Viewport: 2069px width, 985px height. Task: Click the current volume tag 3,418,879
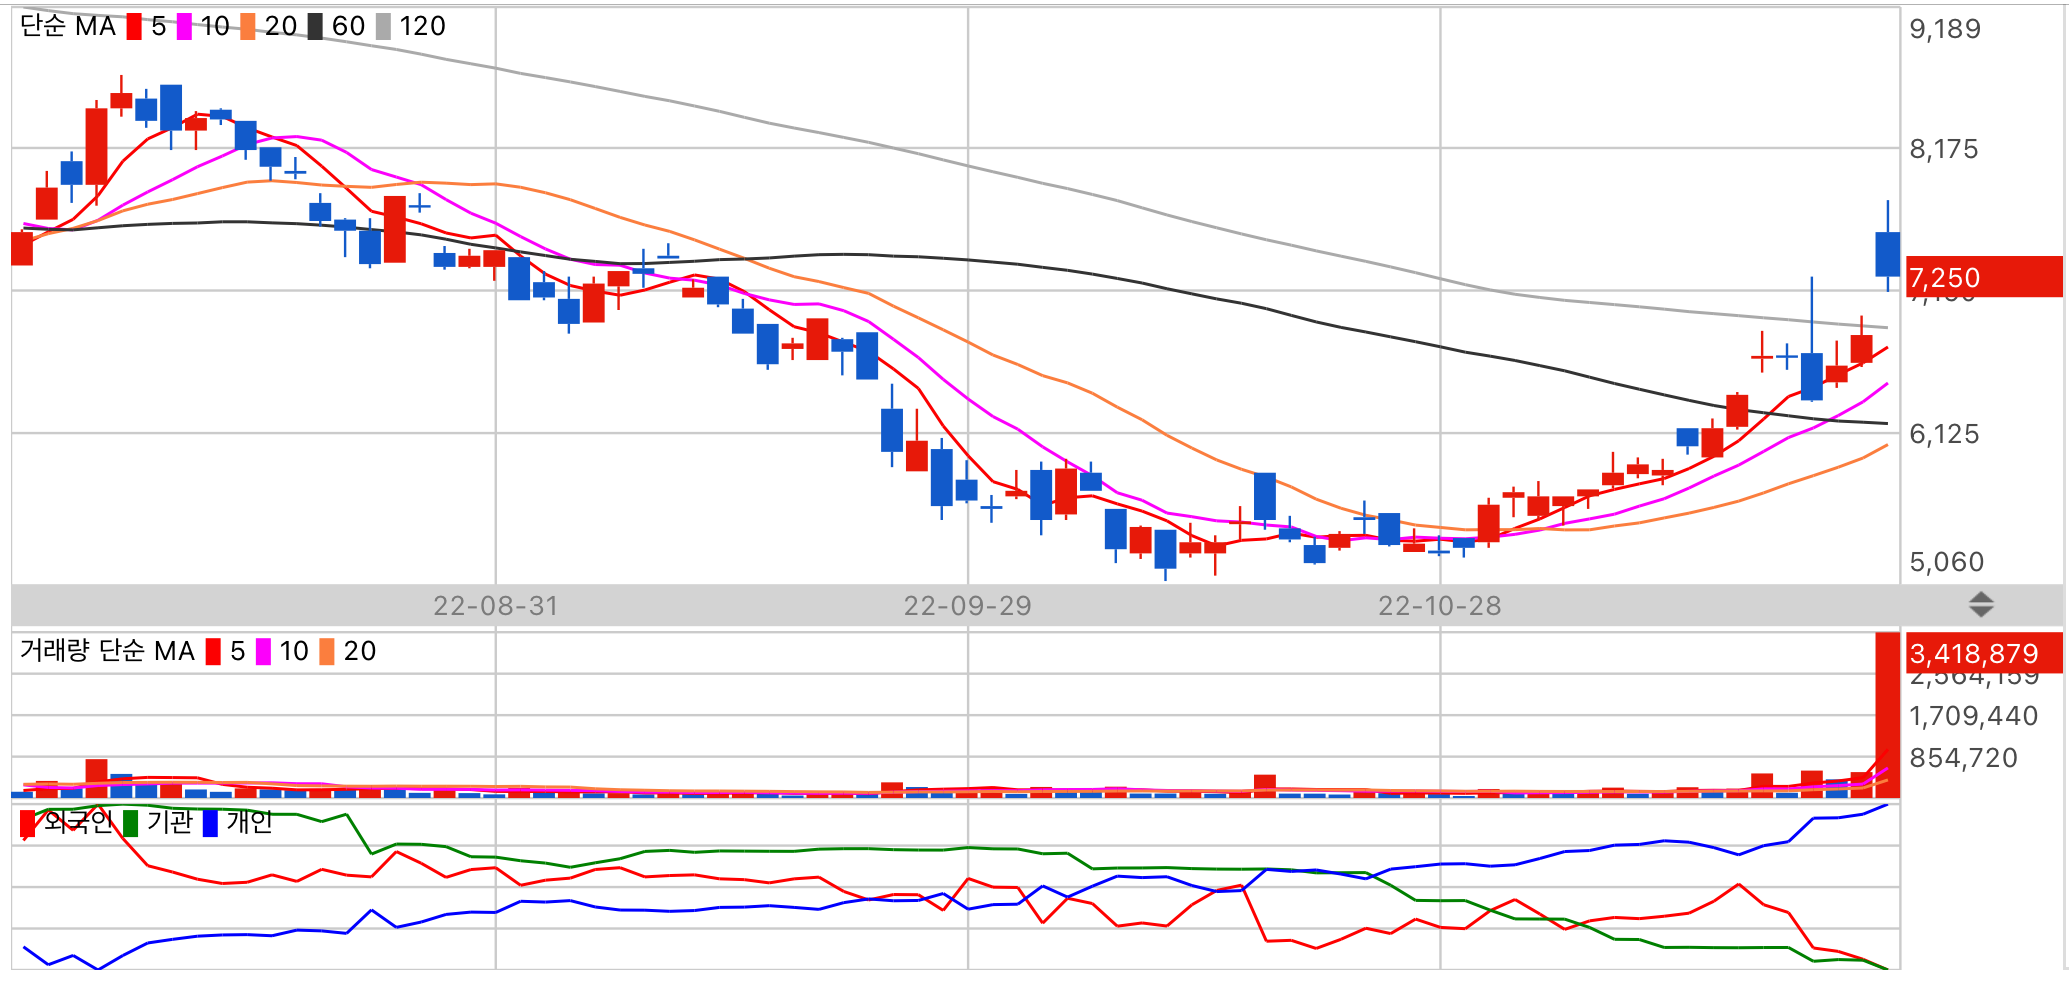1984,653
